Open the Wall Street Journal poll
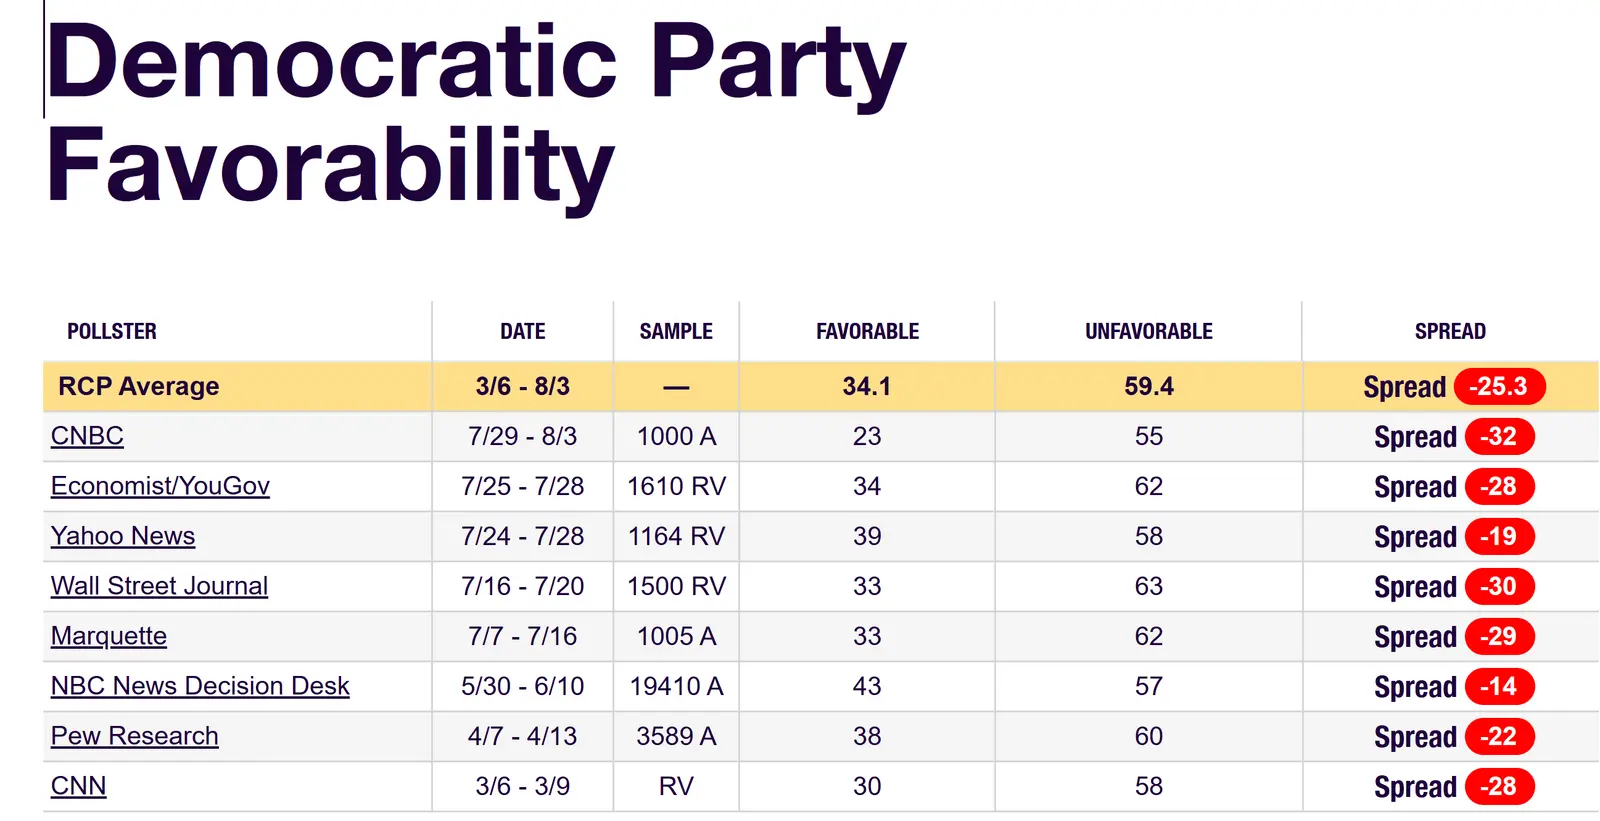 (159, 586)
